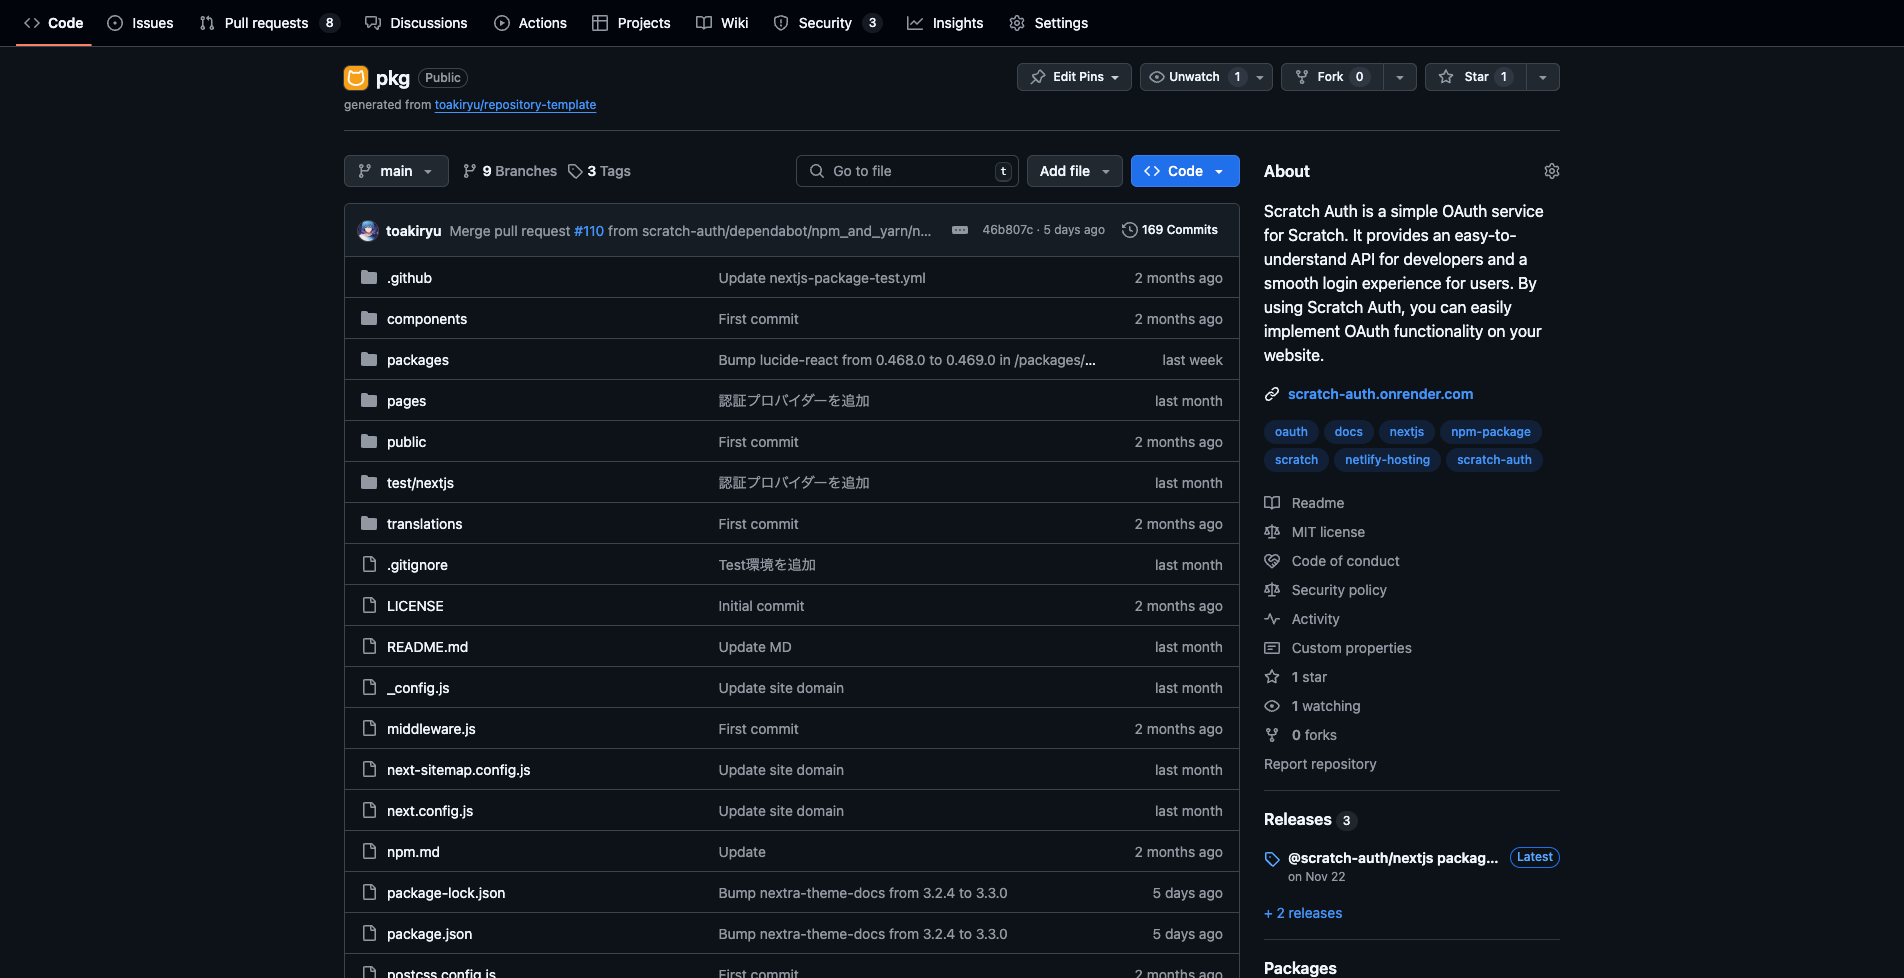Viewport: 1904px width, 978px height.
Task: Open the Releases section heading
Action: [x=1297, y=820]
